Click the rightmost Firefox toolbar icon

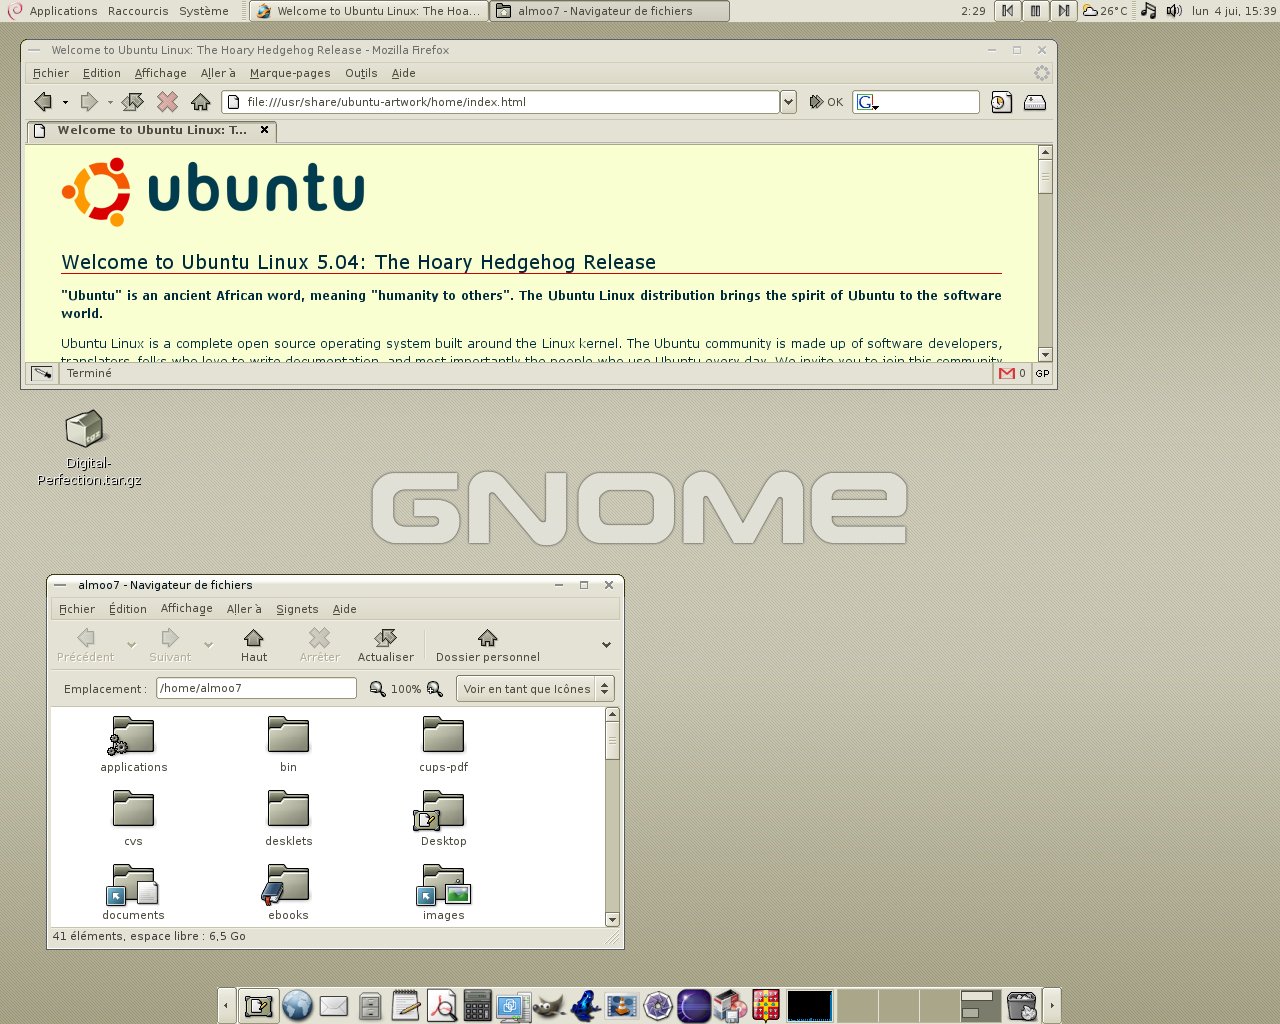1035,102
